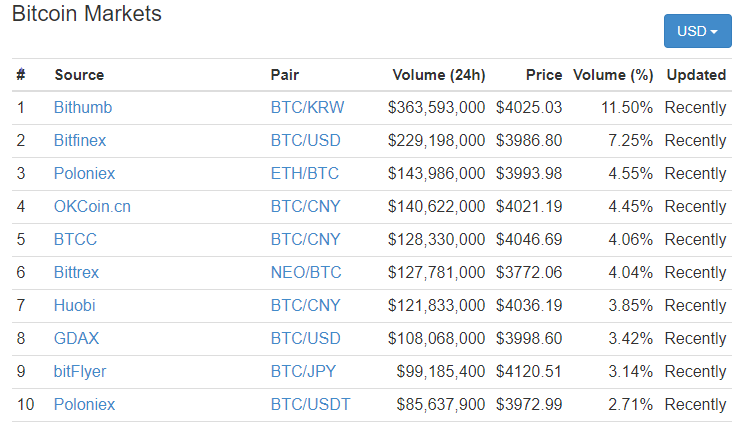Open the Poloniex link in row 3
This screenshot has width=742, height=430.
[84, 173]
